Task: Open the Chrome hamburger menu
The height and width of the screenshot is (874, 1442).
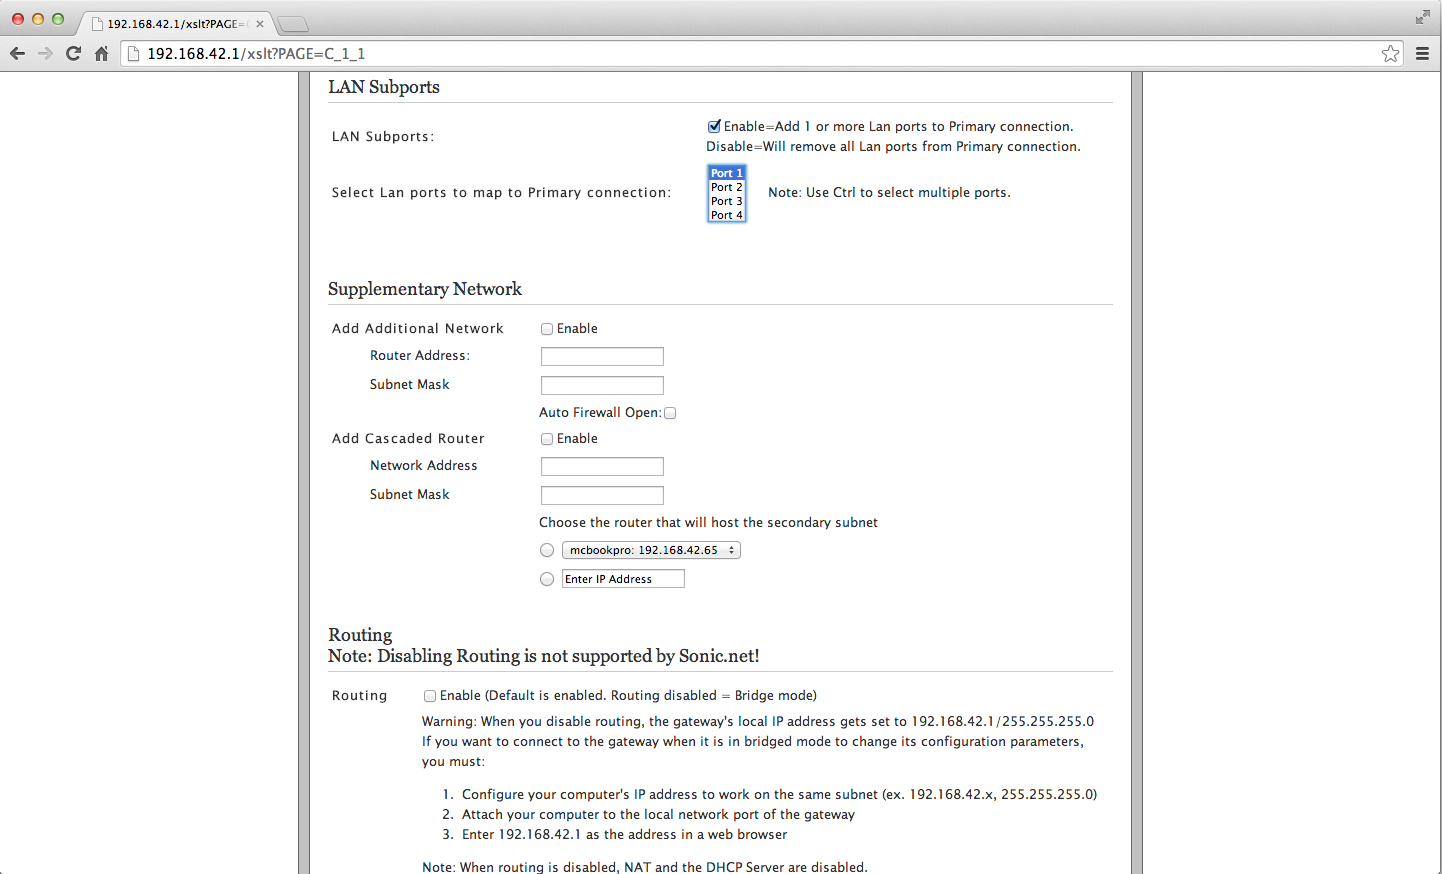Action: point(1422,54)
